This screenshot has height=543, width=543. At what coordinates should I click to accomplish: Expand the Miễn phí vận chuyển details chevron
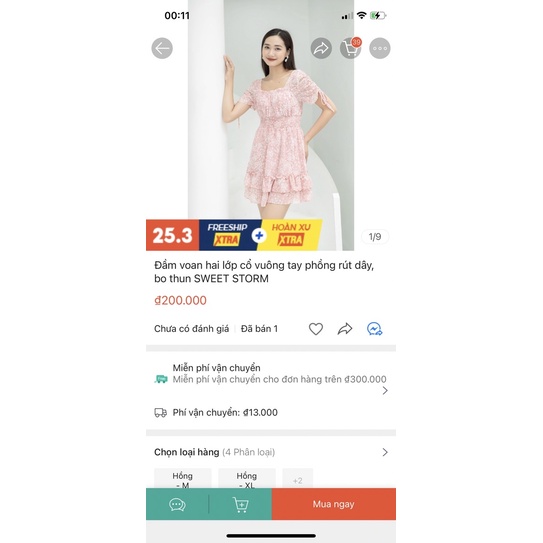385,391
